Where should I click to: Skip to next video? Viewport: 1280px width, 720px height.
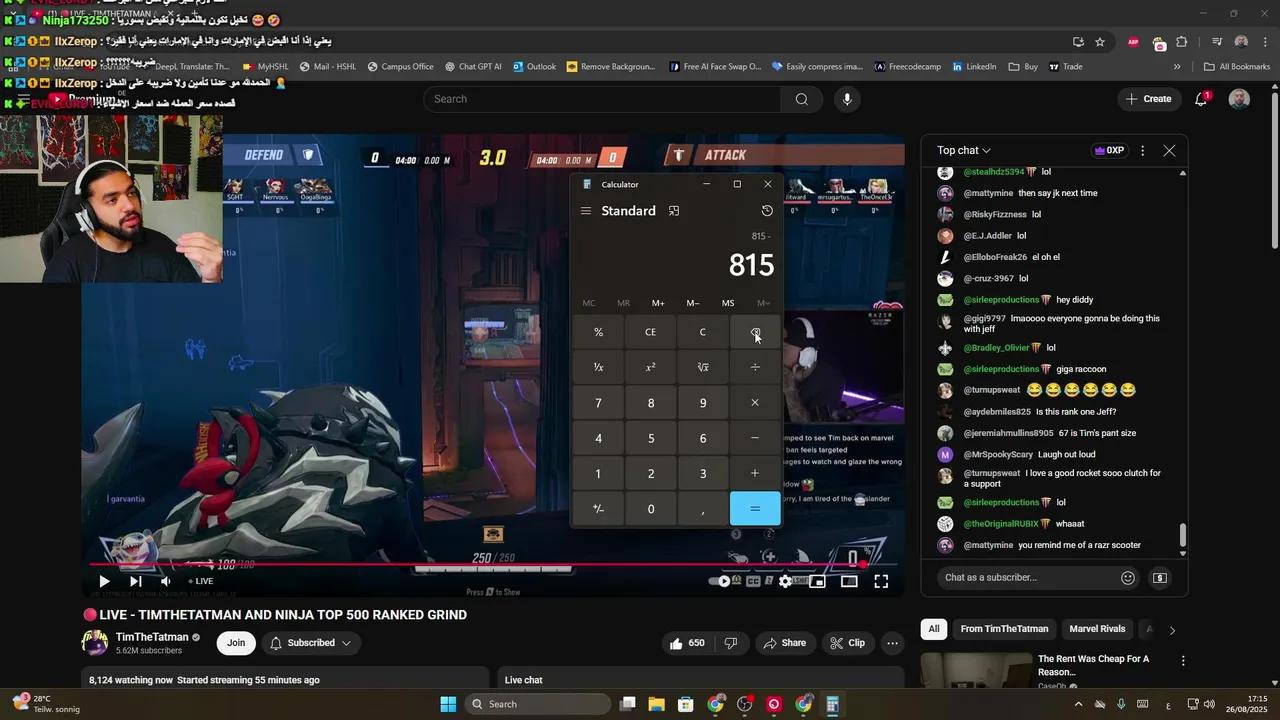pyautogui.click(x=135, y=581)
